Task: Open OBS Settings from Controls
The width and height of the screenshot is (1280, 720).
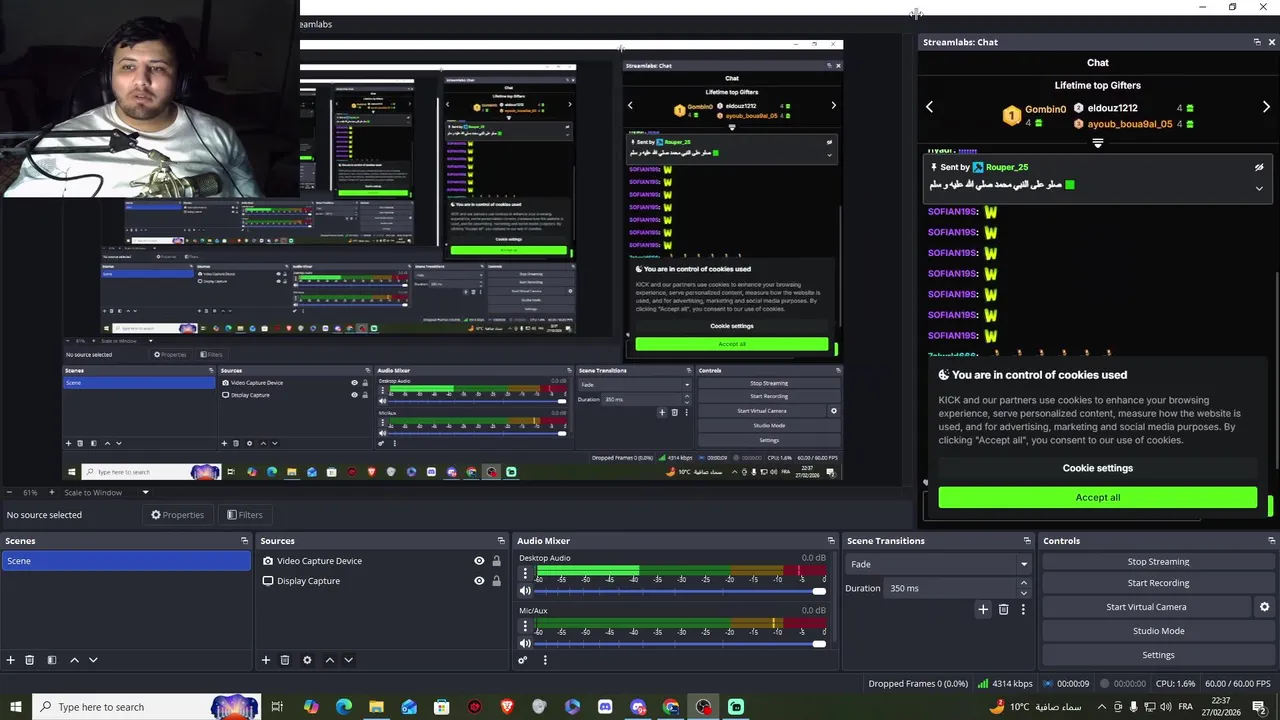Action: pos(1158,655)
